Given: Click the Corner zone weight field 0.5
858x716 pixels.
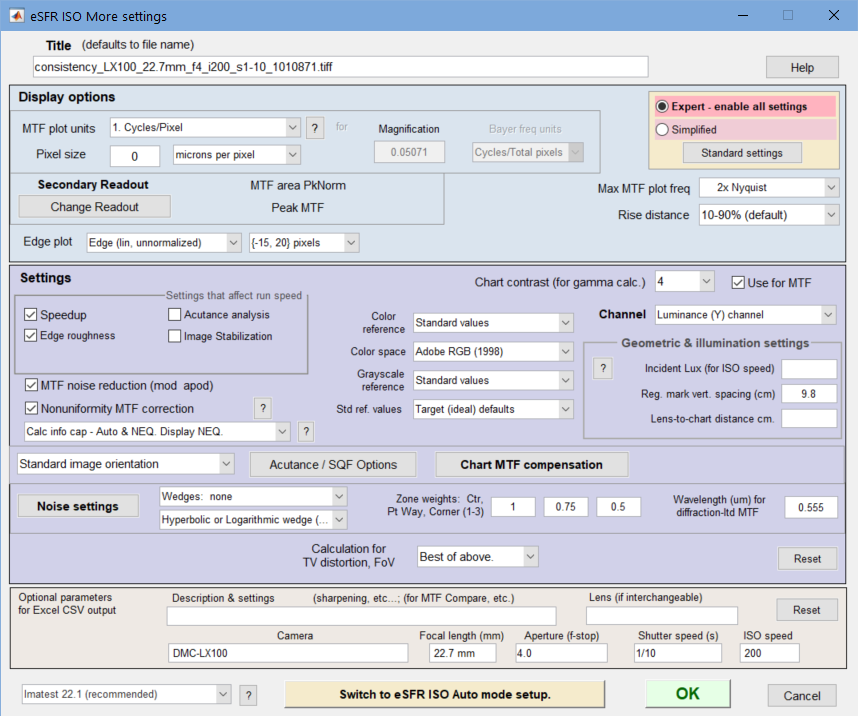Looking at the screenshot, I should (x=618, y=507).
